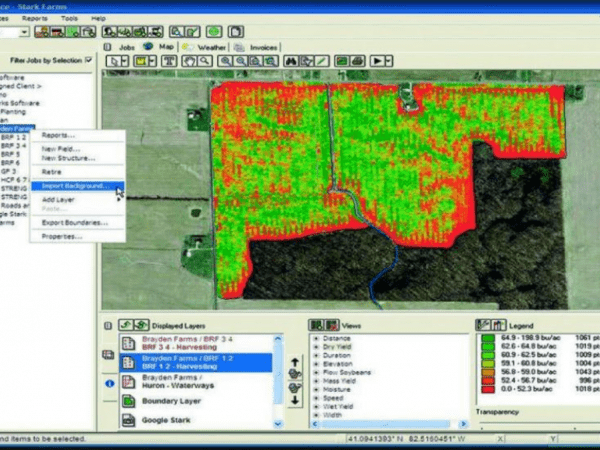Click the copy pages toolbar icon
Viewport: 600px width, 450px height.
coord(236,31)
